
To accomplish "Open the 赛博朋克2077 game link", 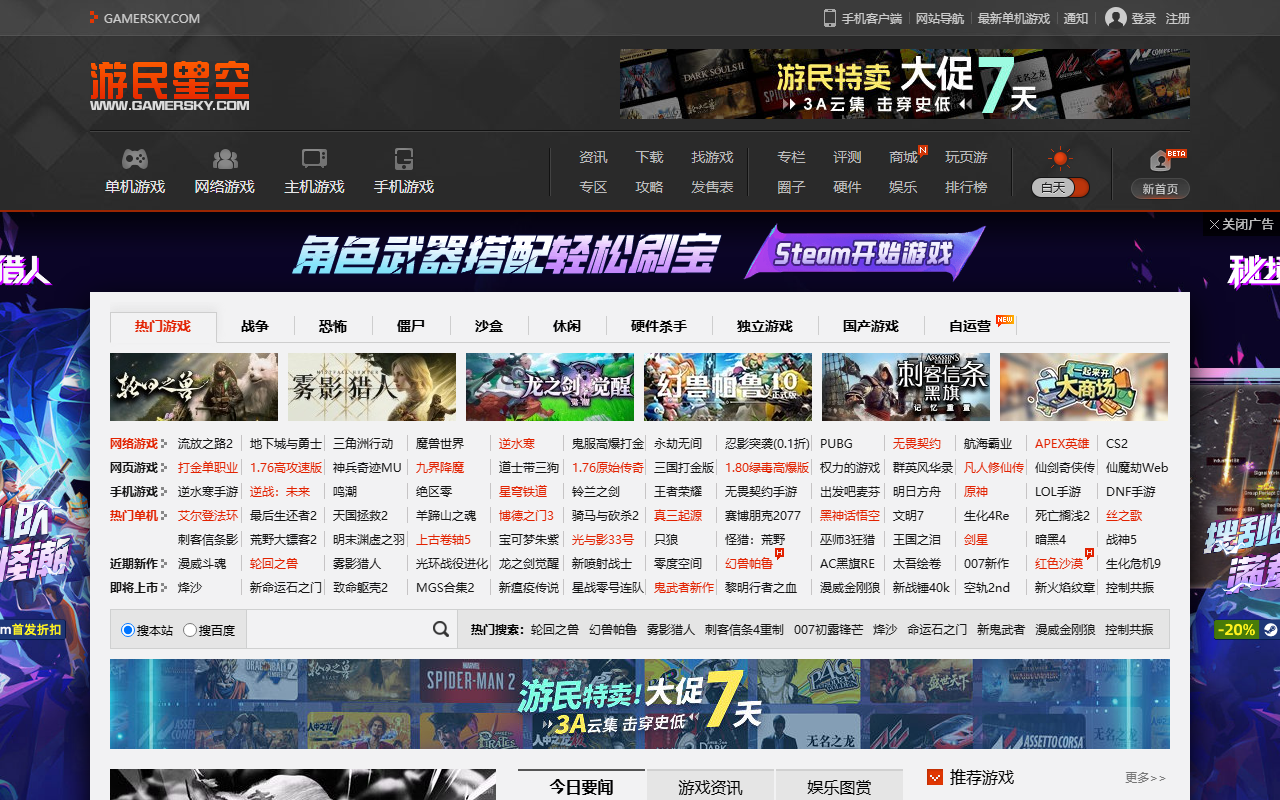I will (x=763, y=515).
